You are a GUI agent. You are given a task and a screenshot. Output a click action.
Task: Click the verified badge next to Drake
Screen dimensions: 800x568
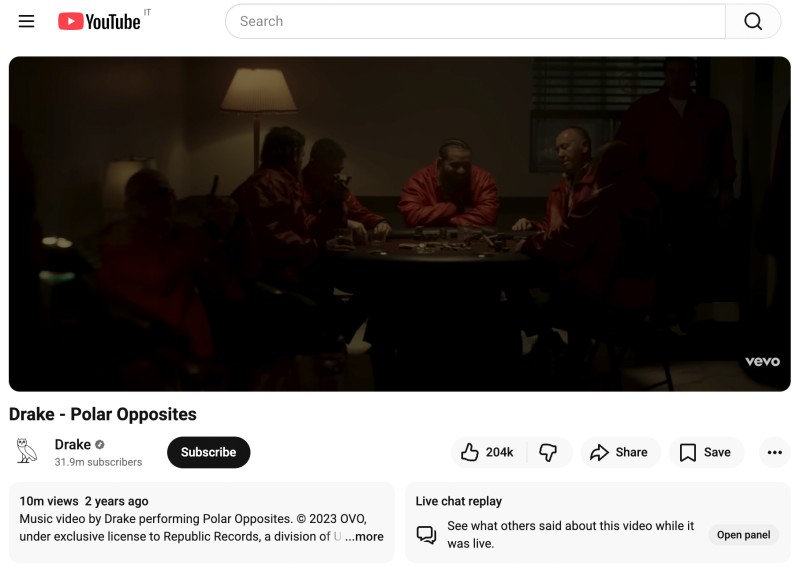pyautogui.click(x=100, y=444)
